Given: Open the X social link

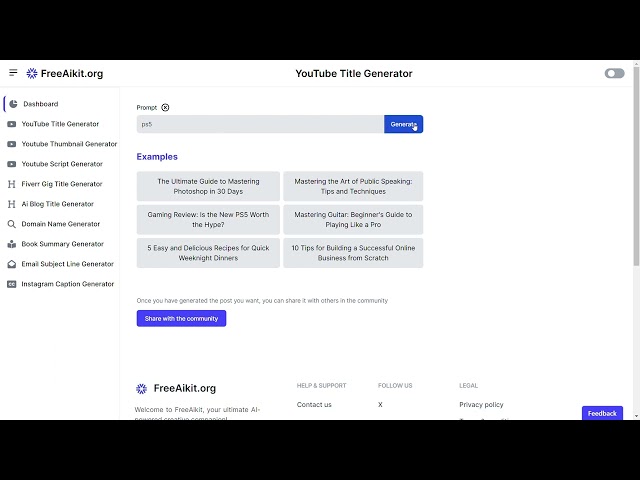Looking at the screenshot, I should [x=380, y=404].
